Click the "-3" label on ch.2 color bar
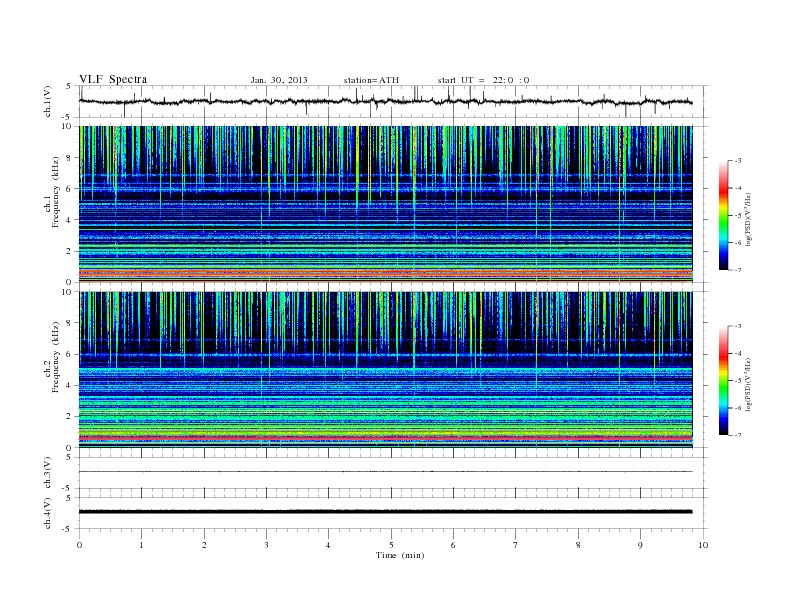This screenshot has height=612, width=792. pos(738,326)
